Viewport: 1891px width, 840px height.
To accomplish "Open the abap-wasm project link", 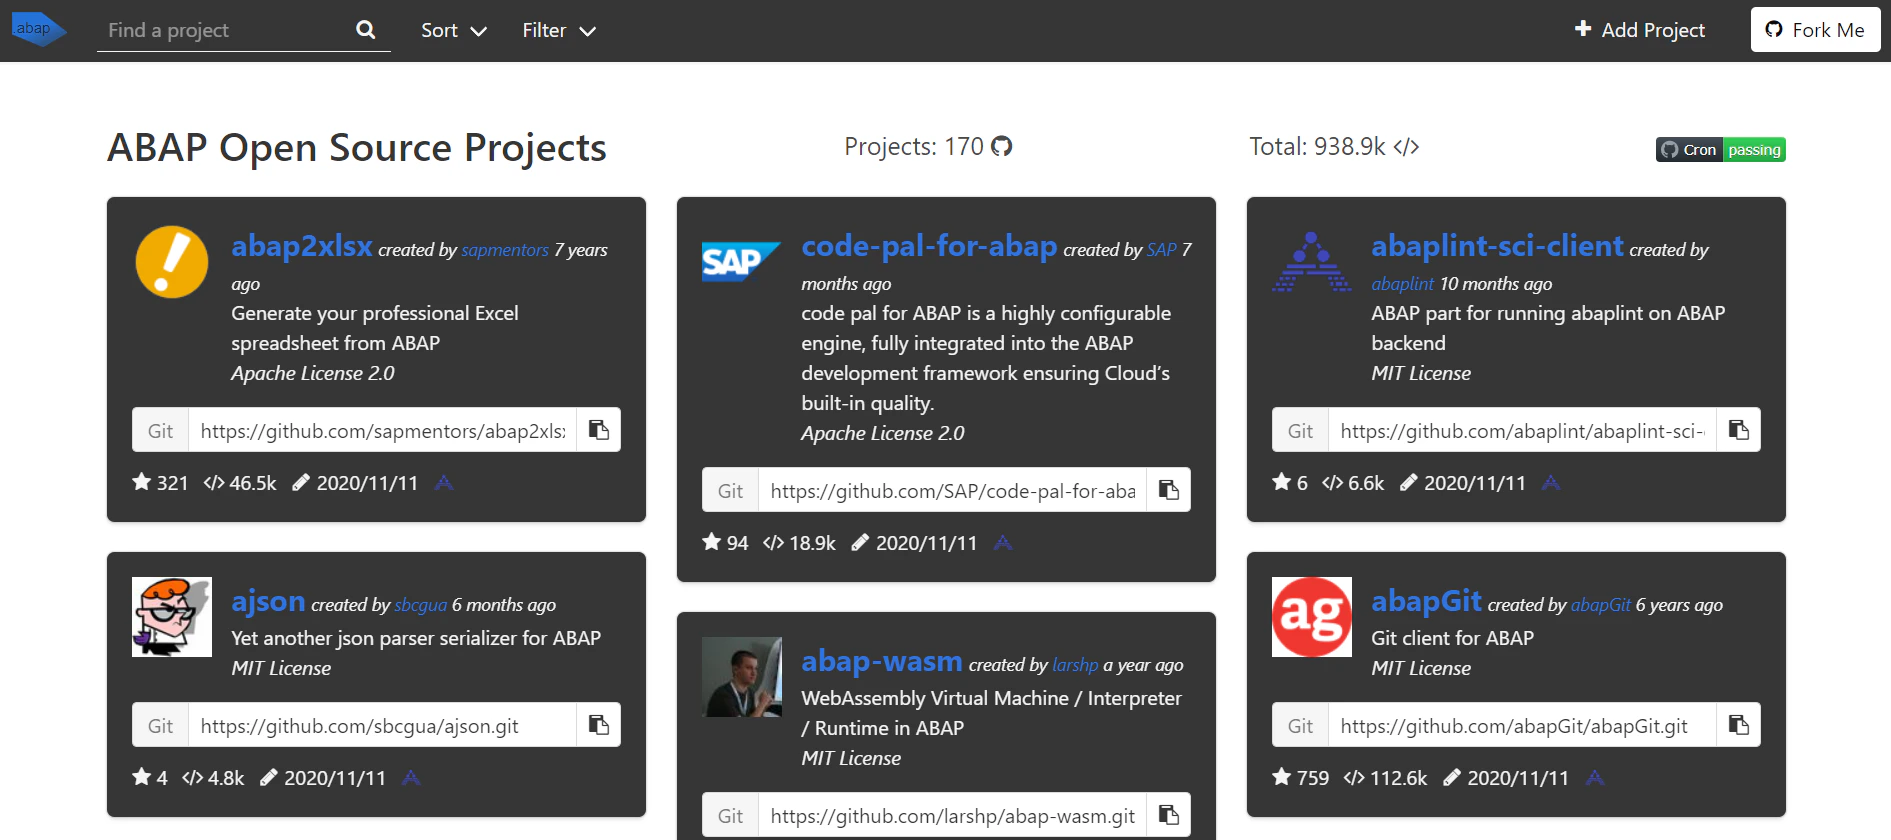I will [882, 661].
